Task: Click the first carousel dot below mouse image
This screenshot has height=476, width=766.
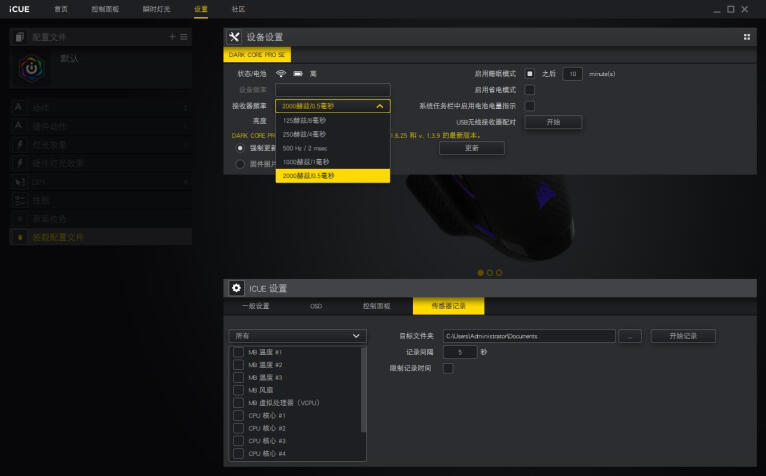Action: pyautogui.click(x=480, y=272)
